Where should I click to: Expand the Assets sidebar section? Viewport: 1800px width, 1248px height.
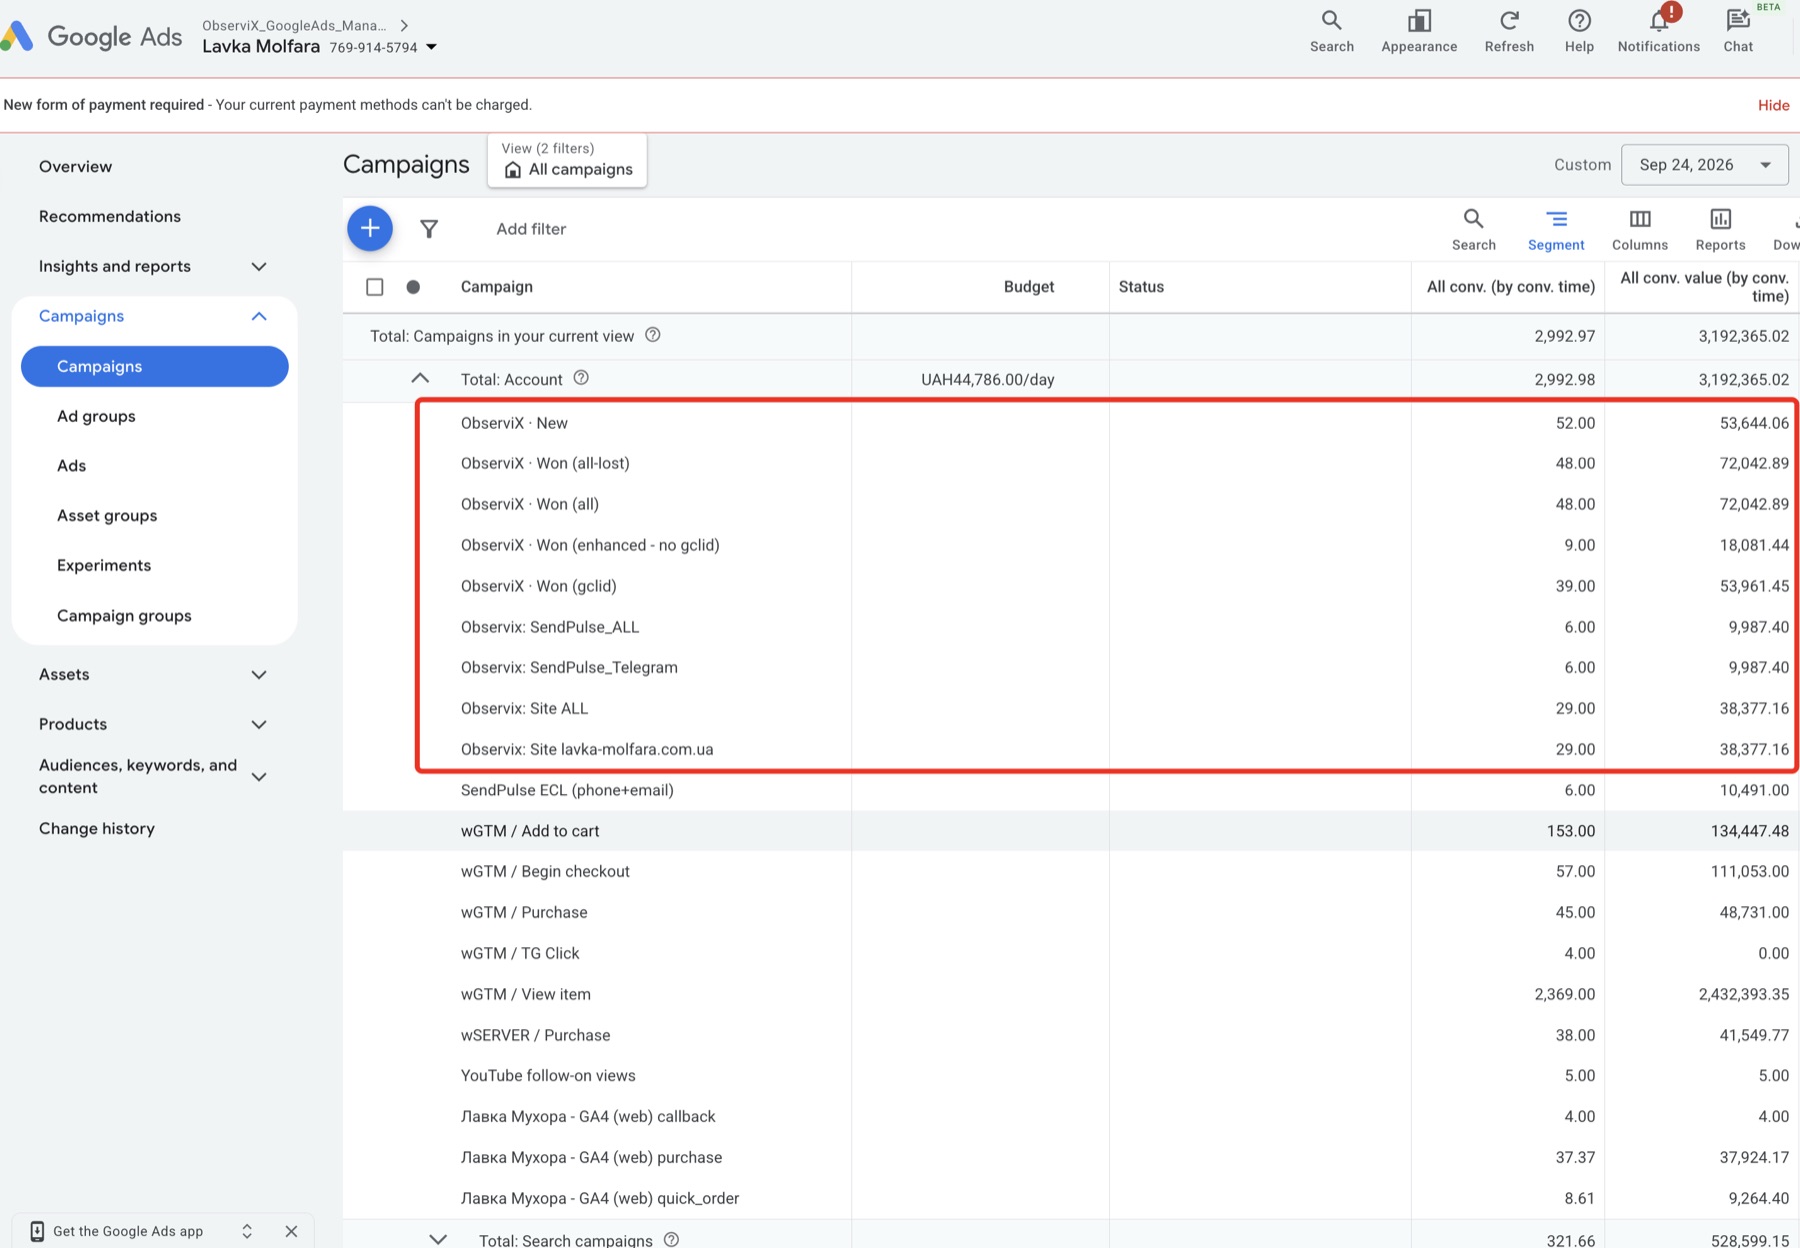click(x=259, y=675)
